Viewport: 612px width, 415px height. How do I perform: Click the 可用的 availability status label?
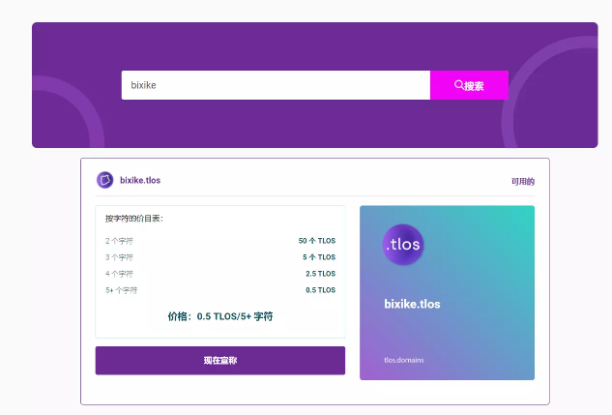[522, 182]
